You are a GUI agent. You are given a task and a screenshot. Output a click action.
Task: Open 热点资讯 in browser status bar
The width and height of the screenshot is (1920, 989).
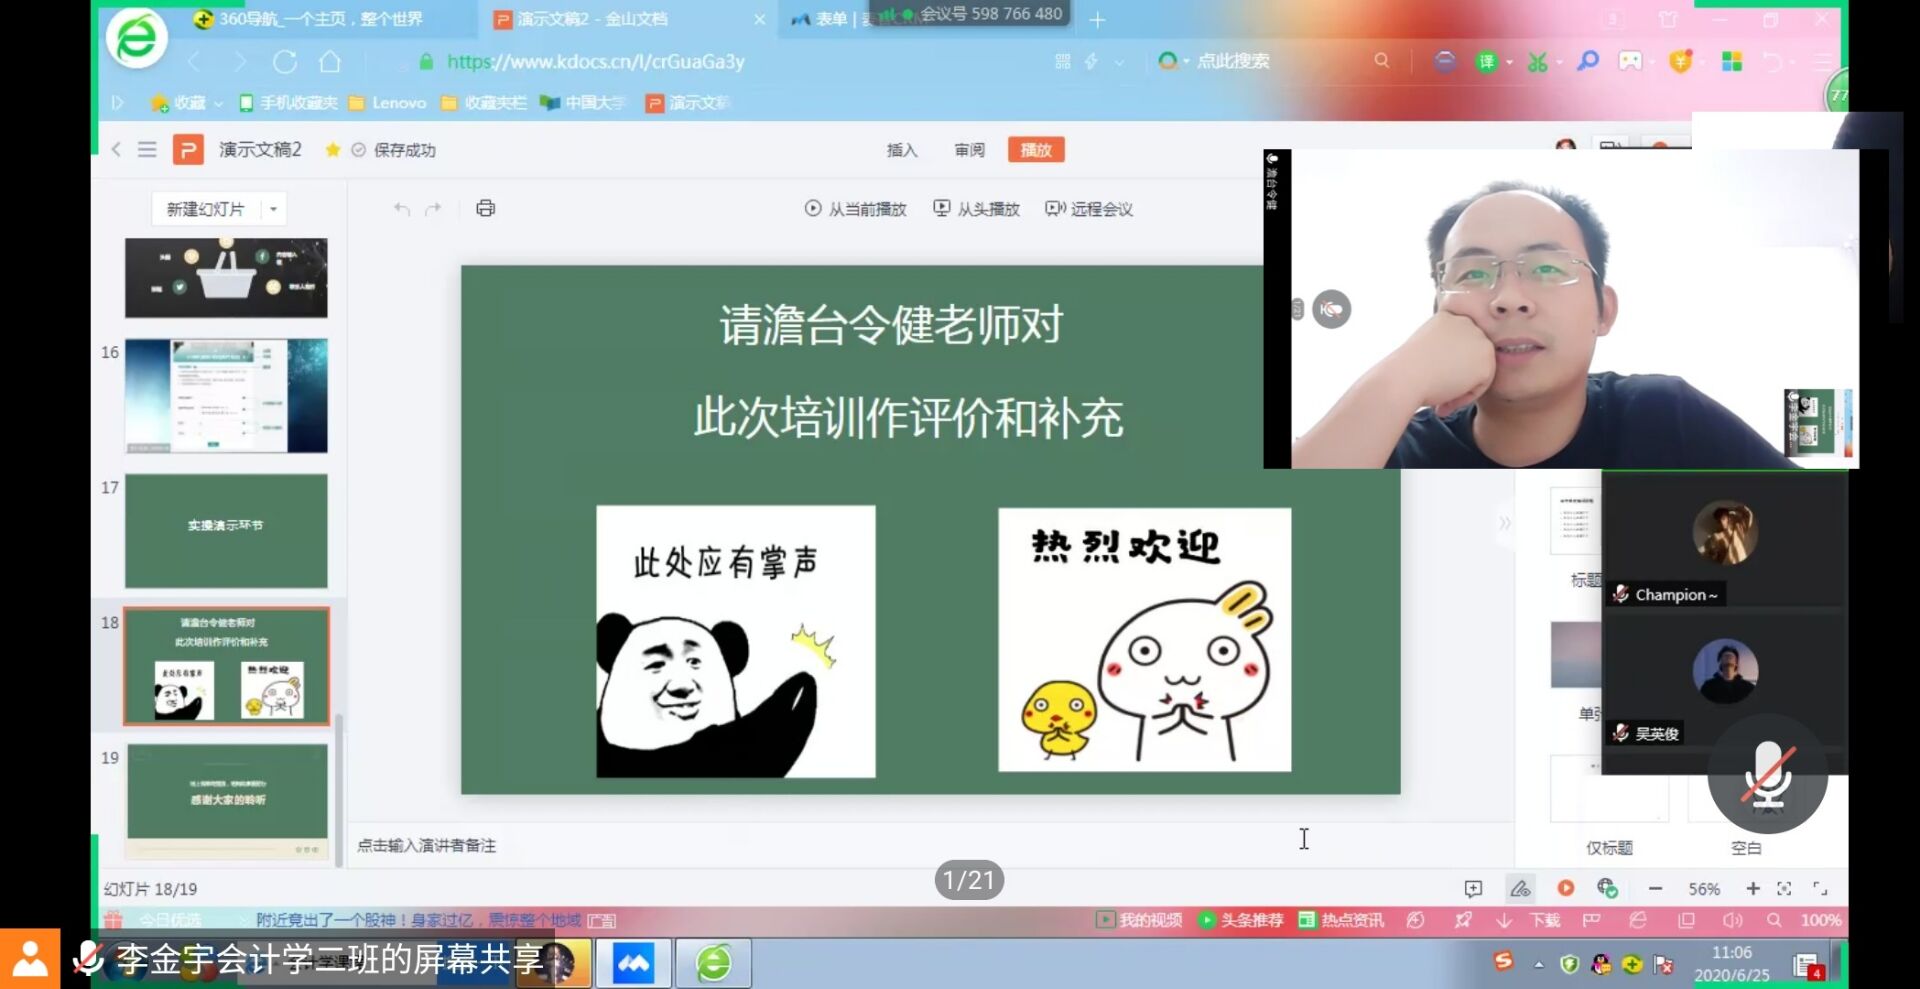coord(1341,920)
